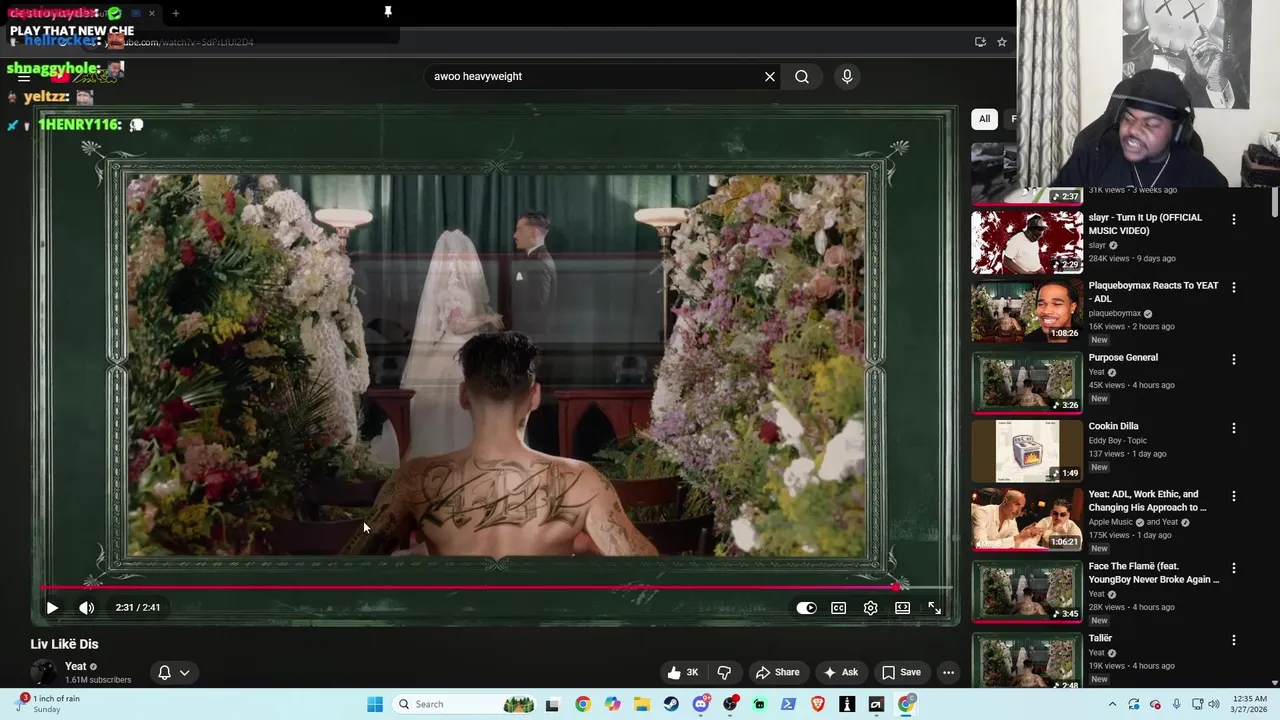Launch Steam from the taskbar
This screenshot has width=1280, height=720.
coord(671,704)
